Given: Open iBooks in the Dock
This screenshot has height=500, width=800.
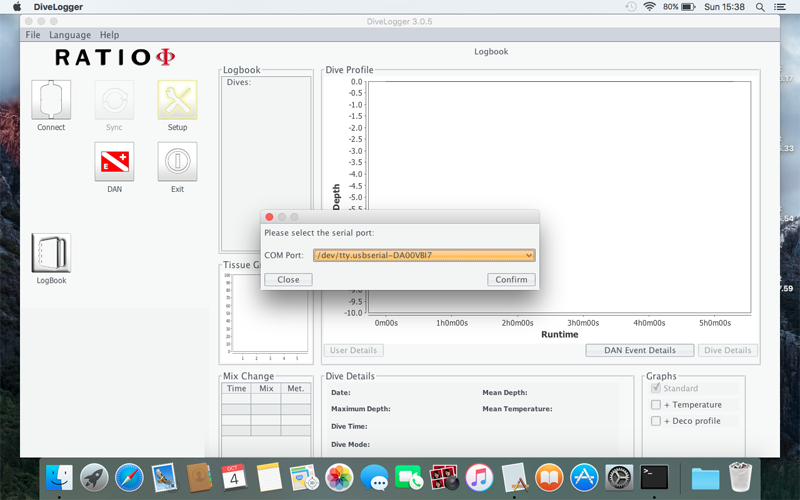Looking at the screenshot, I should point(549,478).
